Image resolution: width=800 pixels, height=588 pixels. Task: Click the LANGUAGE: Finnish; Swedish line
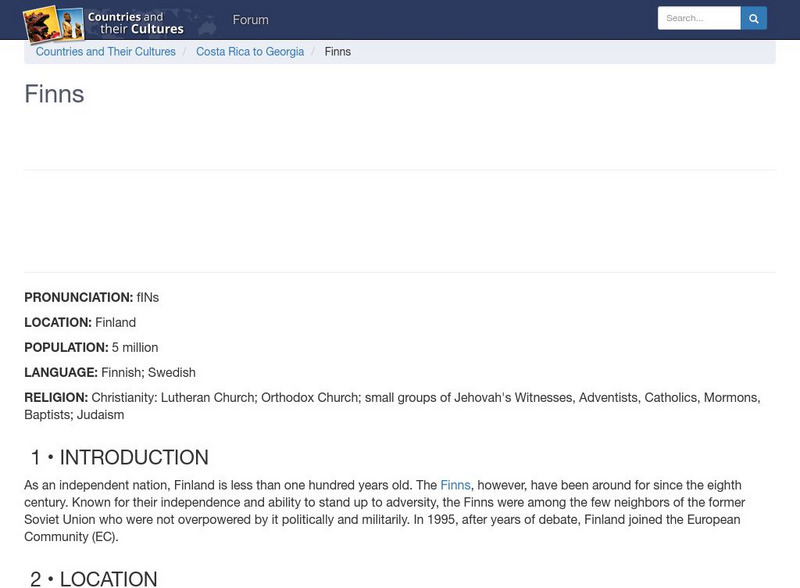pos(110,372)
